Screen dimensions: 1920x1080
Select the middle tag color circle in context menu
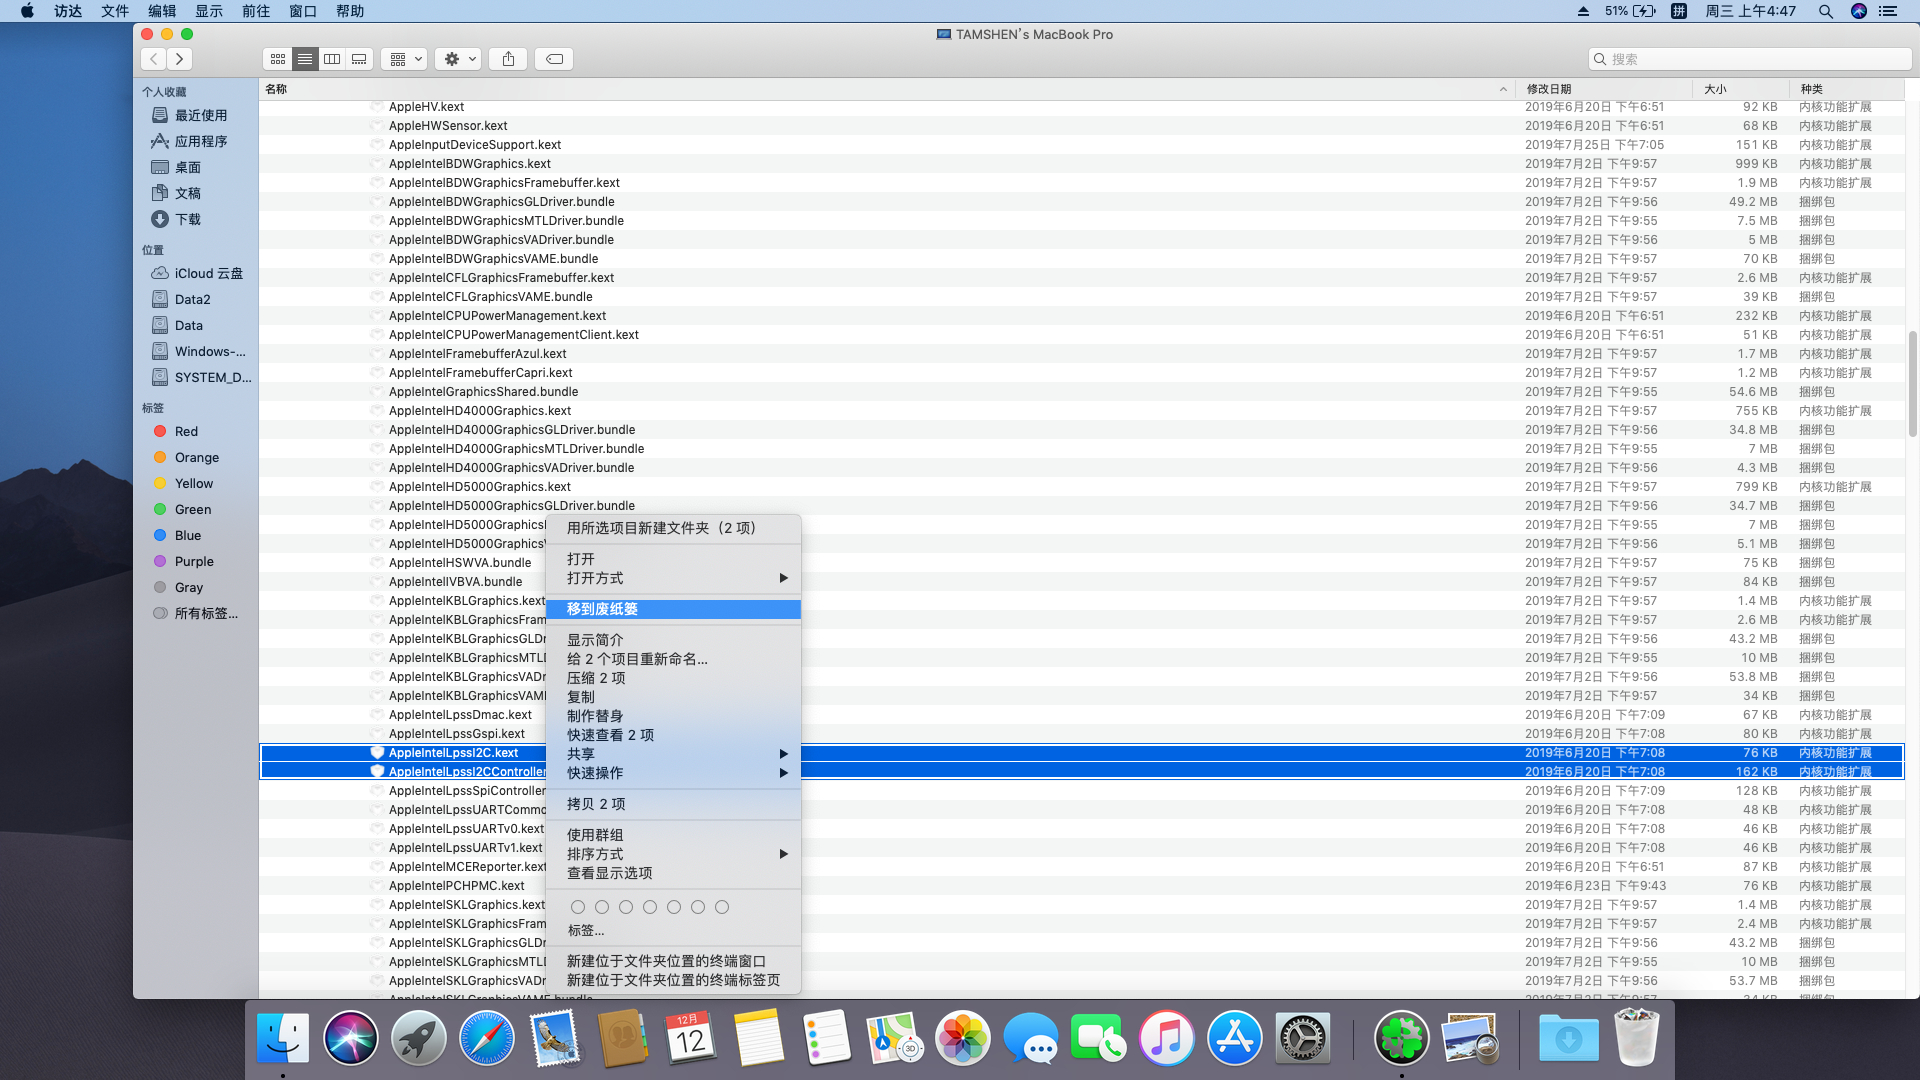(x=650, y=907)
